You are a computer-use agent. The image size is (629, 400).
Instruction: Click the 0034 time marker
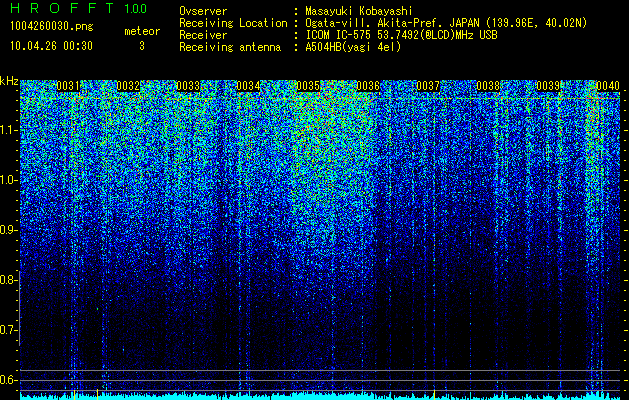click(x=248, y=86)
